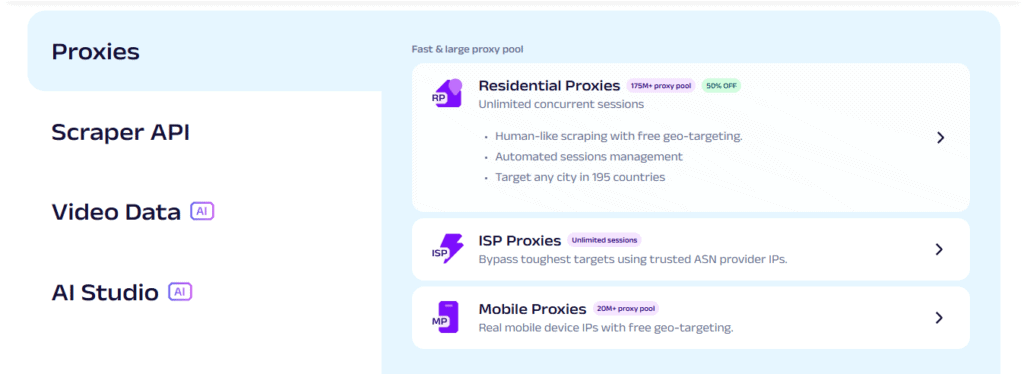Expand Residential Proxies with its chevron arrow

click(x=940, y=138)
